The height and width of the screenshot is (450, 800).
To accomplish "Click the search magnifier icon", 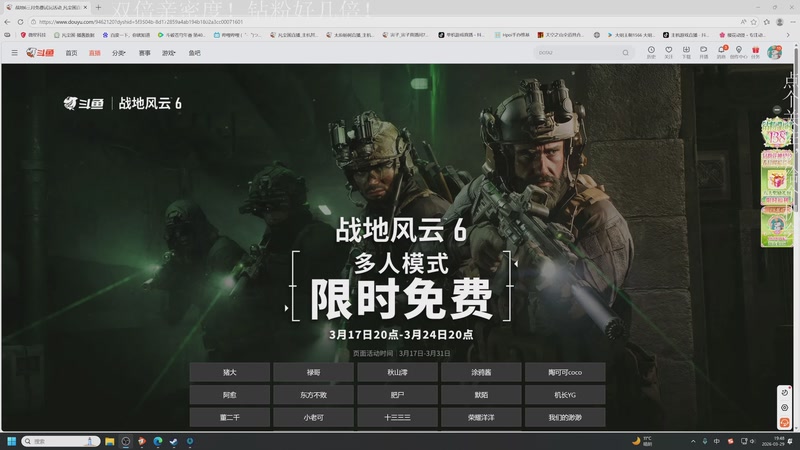I will [x=626, y=53].
